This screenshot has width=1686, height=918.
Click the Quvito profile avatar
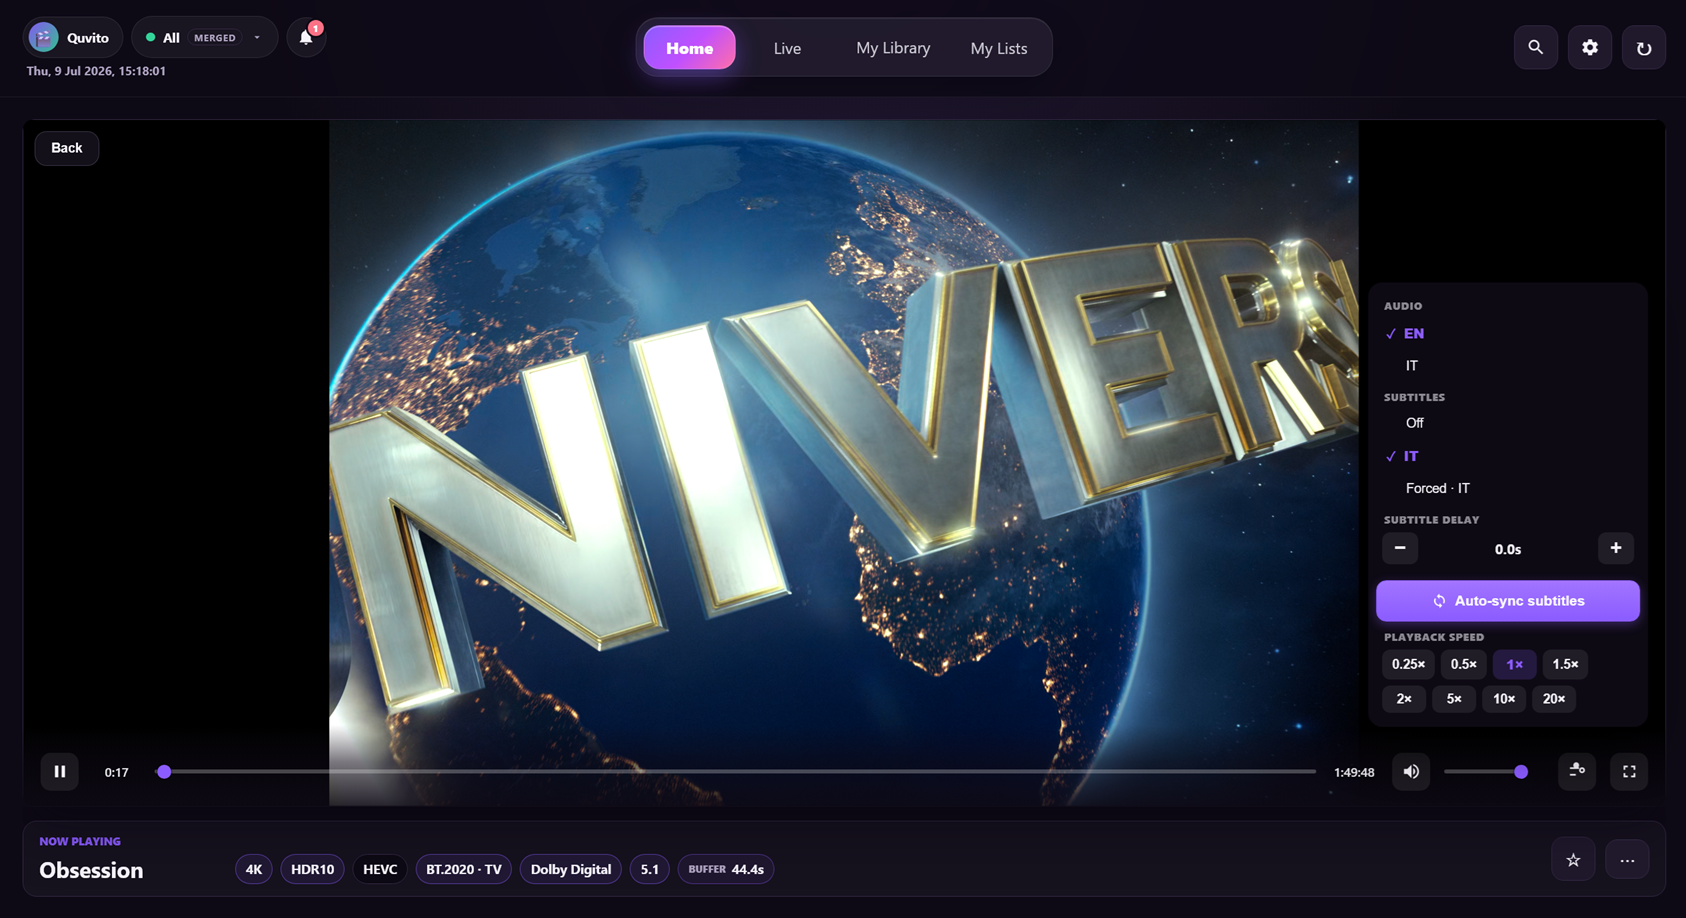[43, 37]
